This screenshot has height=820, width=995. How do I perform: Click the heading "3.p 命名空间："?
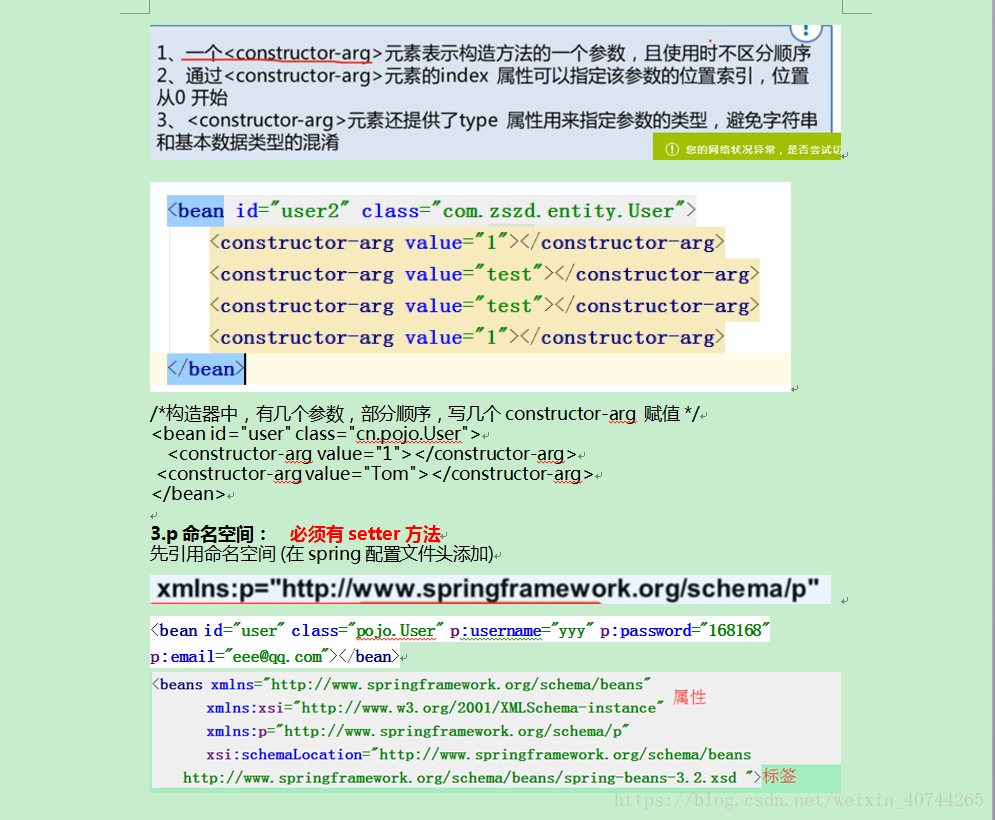(x=209, y=534)
